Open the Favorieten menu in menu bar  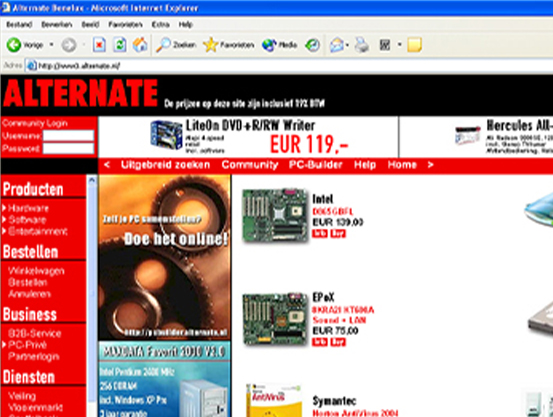(x=126, y=25)
